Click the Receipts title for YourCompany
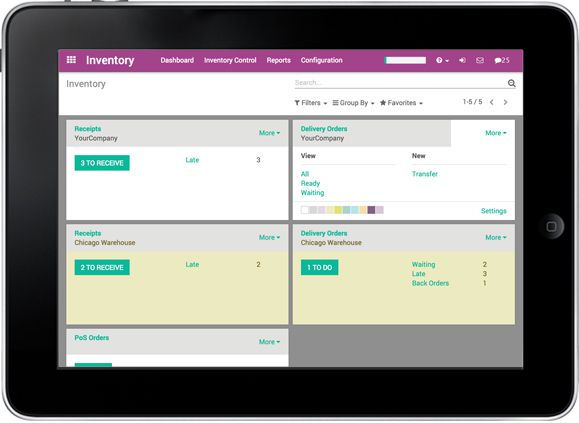The width and height of the screenshot is (579, 423). pos(88,128)
